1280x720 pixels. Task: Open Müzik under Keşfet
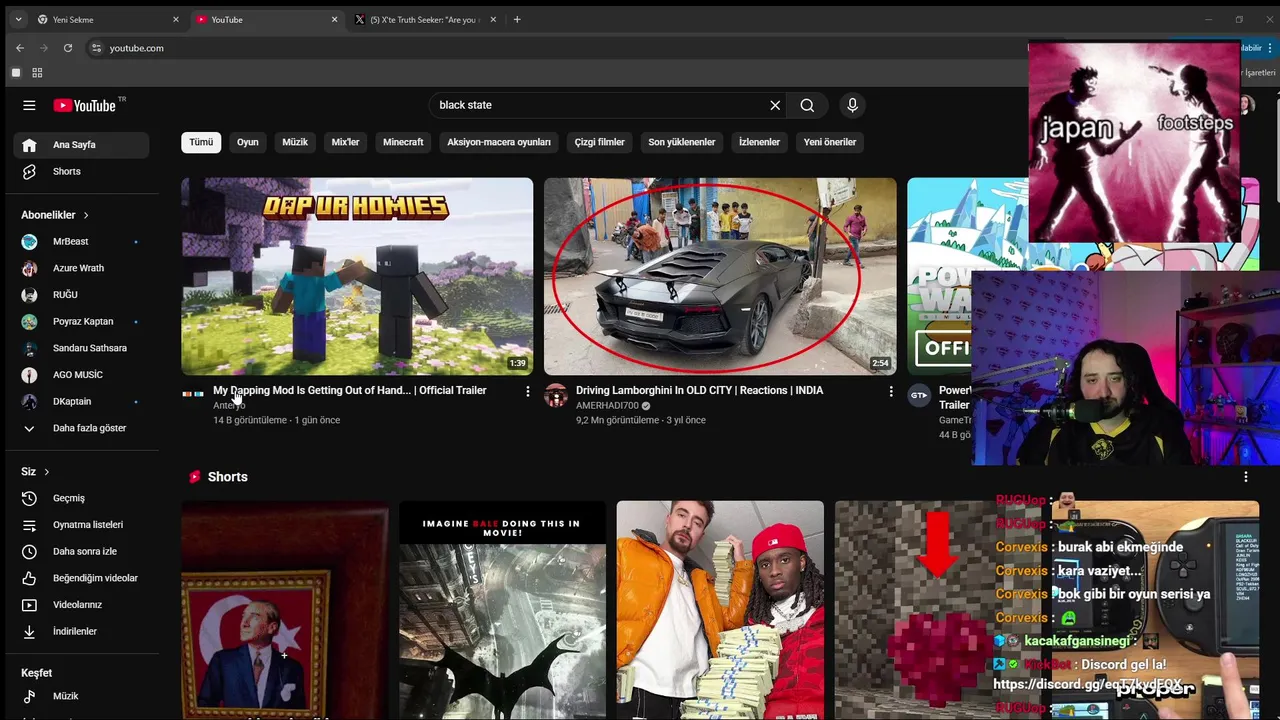(81, 696)
